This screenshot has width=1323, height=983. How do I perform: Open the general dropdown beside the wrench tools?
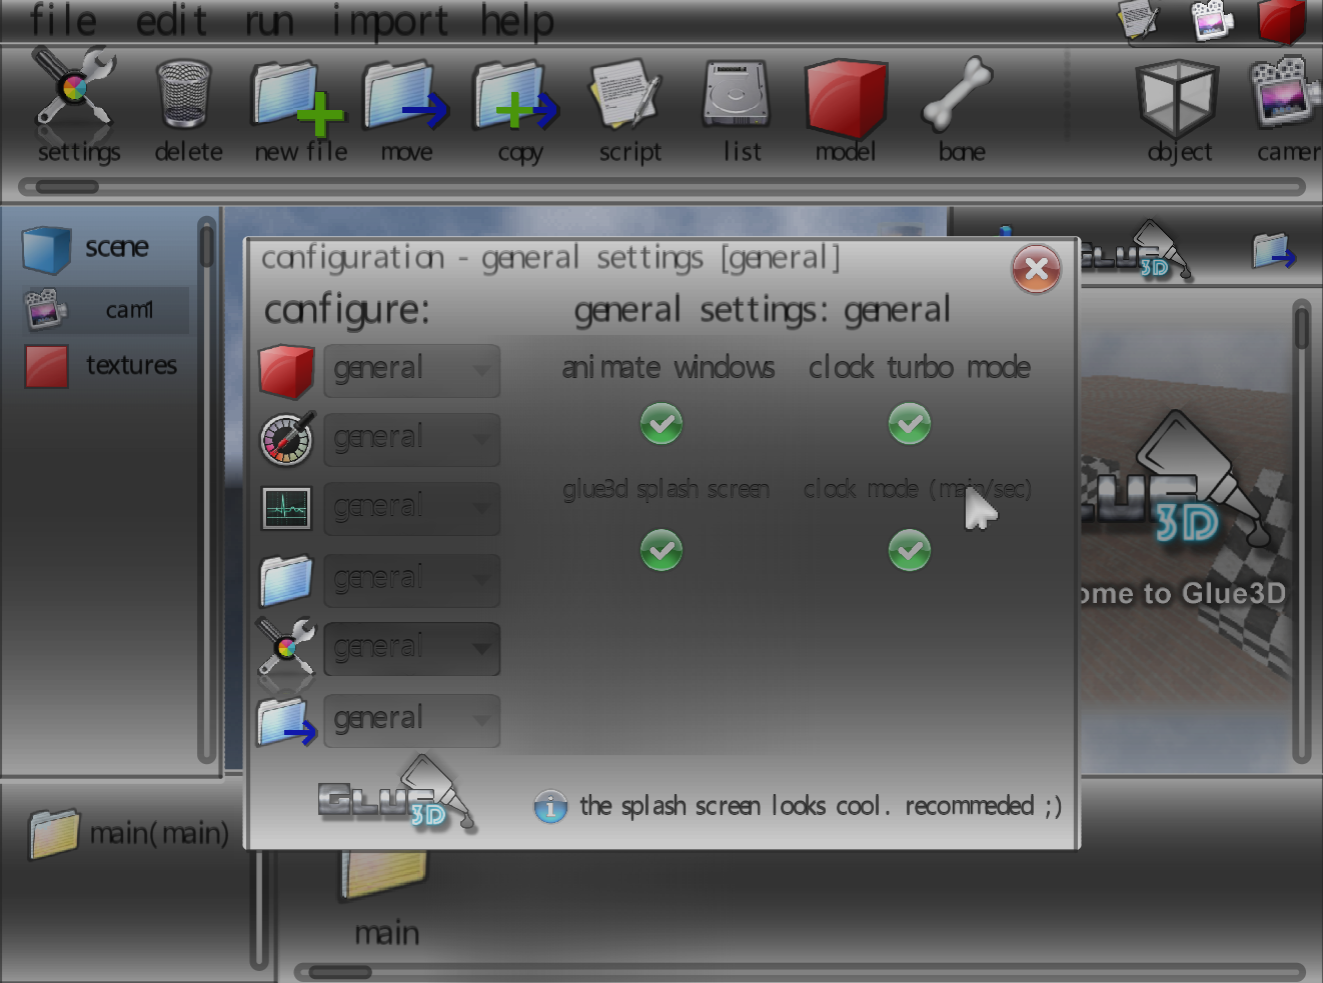412,649
